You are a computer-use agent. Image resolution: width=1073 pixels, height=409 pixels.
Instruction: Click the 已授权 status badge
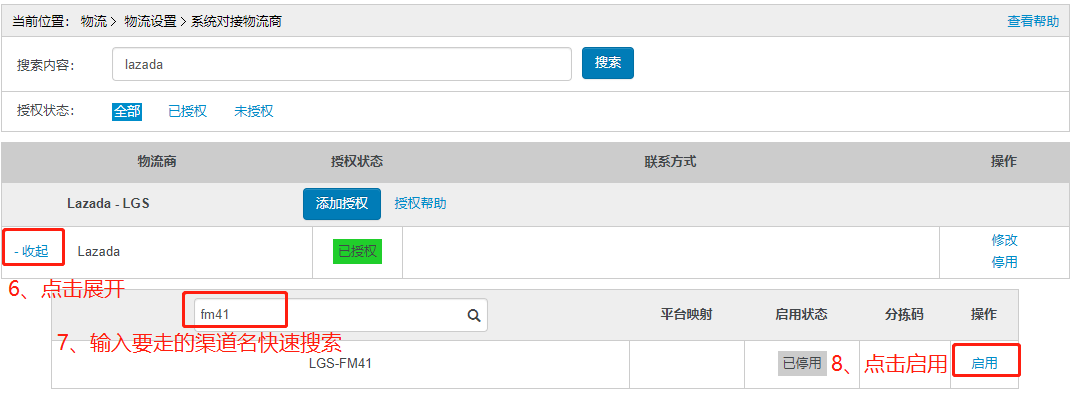pyautogui.click(x=357, y=251)
